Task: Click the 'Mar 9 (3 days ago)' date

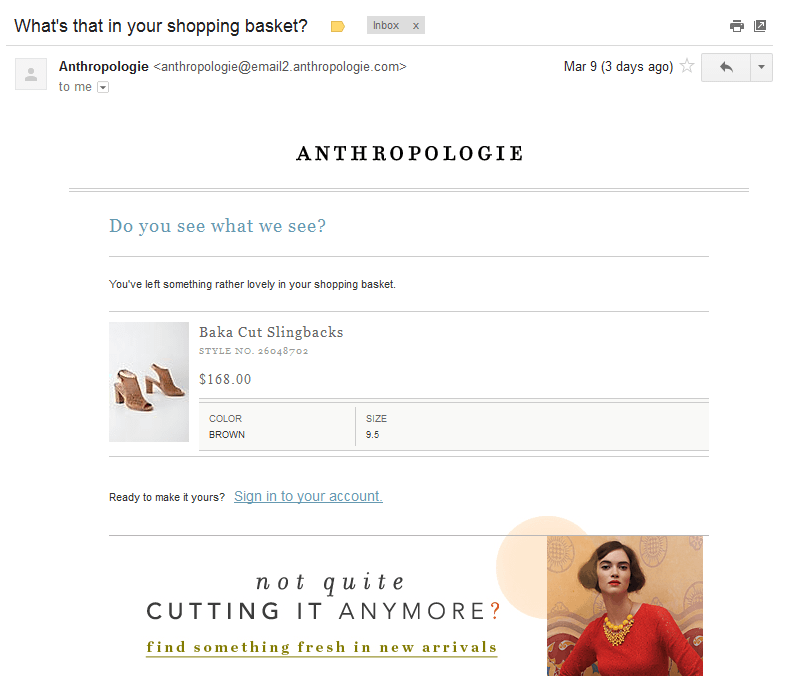Action: click(x=618, y=67)
